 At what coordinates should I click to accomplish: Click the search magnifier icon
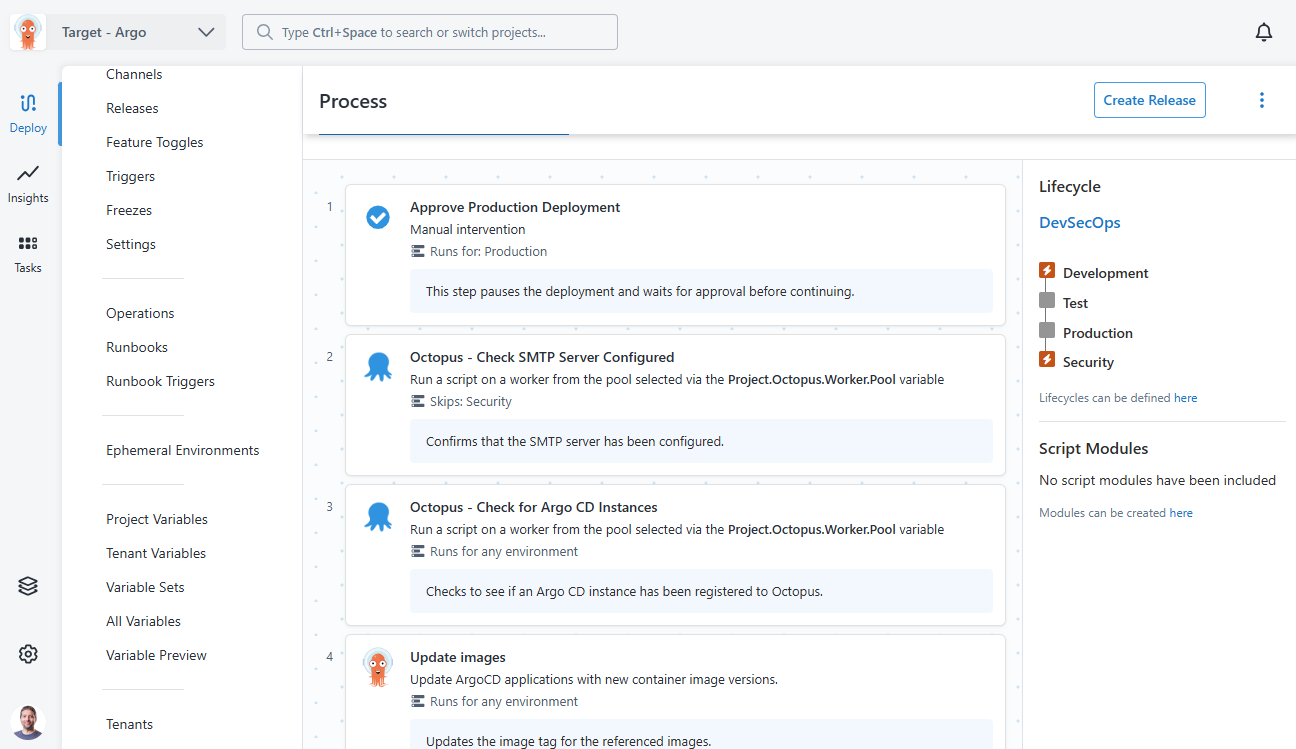(265, 32)
